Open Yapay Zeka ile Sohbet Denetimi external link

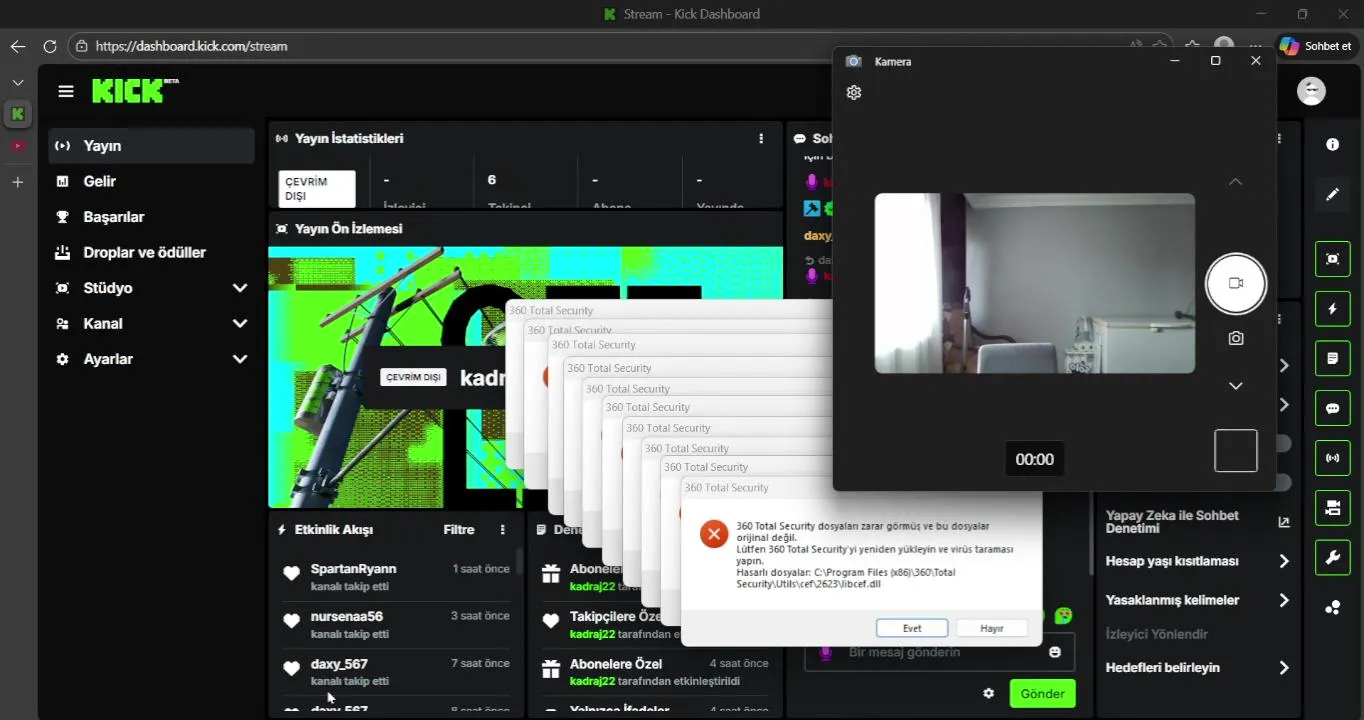[1284, 522]
